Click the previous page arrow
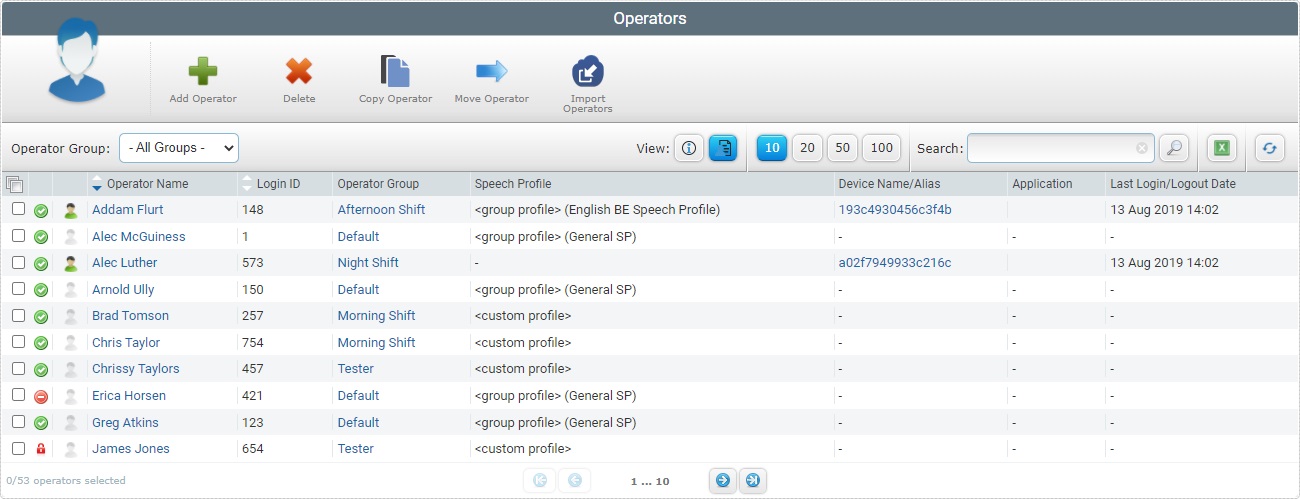 tap(575, 481)
